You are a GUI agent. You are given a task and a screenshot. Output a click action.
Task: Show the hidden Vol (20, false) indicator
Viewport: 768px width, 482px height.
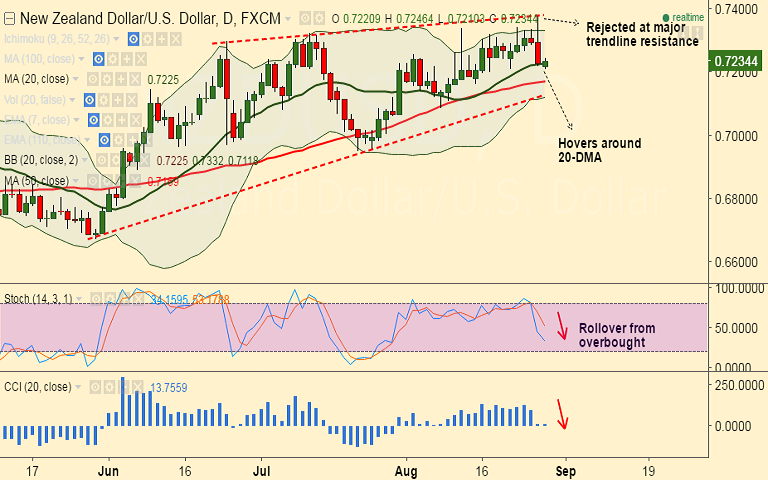(x=89, y=100)
